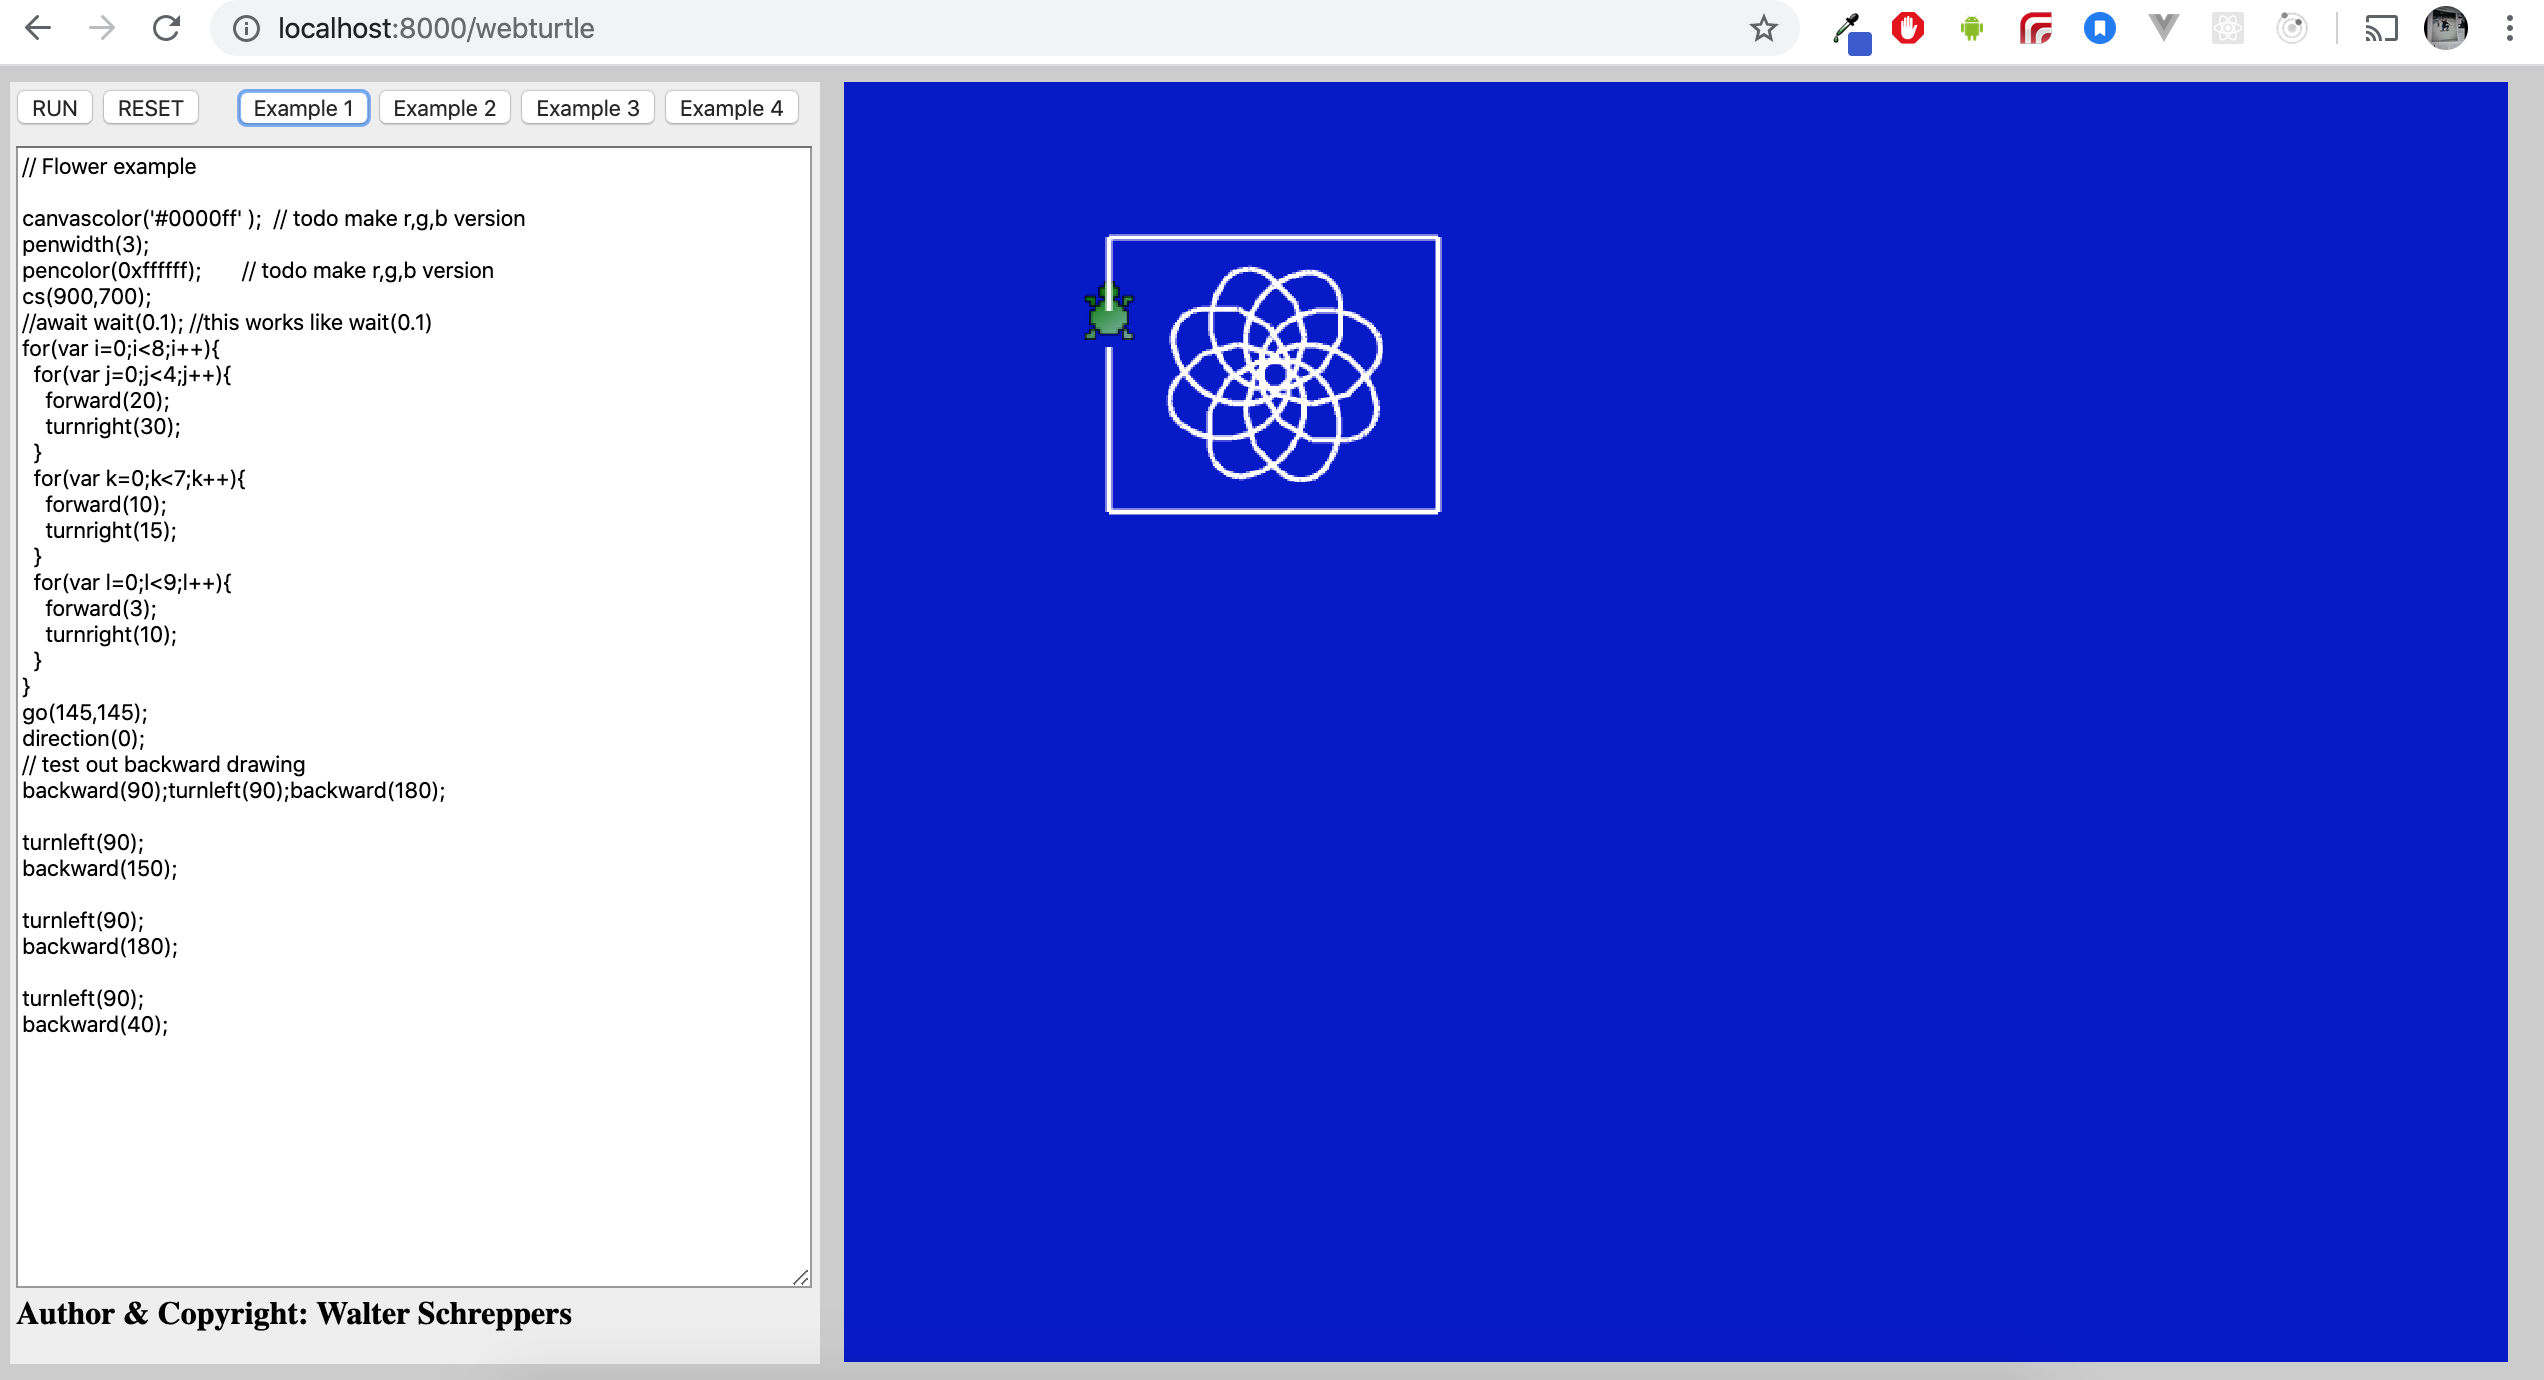Screen dimensions: 2544x1380
Task: Reload the page with refresh icon
Action: [166, 28]
